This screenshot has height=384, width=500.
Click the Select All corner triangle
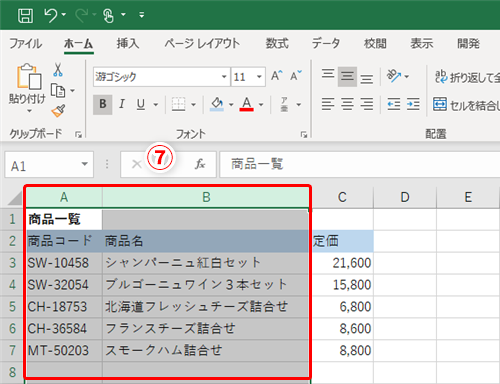15,197
